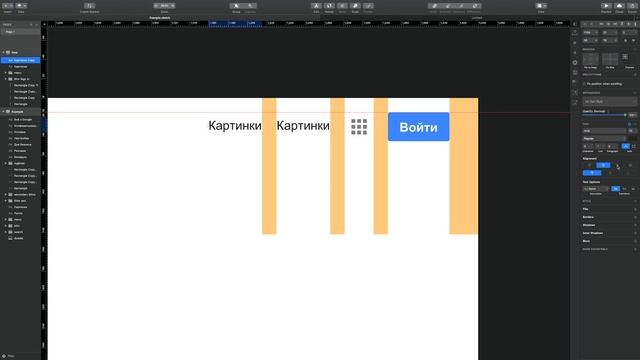Open the text Decoration dropdown
This screenshot has width=640, height=360.
point(596,189)
